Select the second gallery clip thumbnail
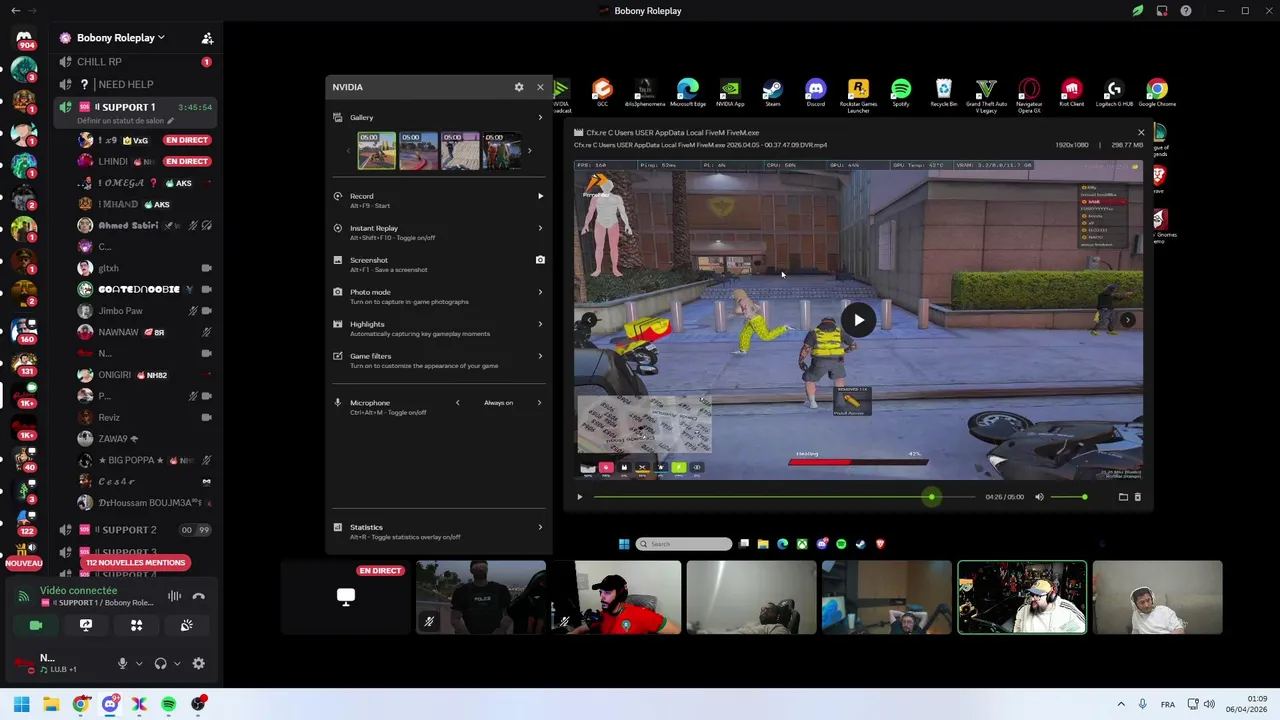This screenshot has width=1280, height=720. click(419, 151)
